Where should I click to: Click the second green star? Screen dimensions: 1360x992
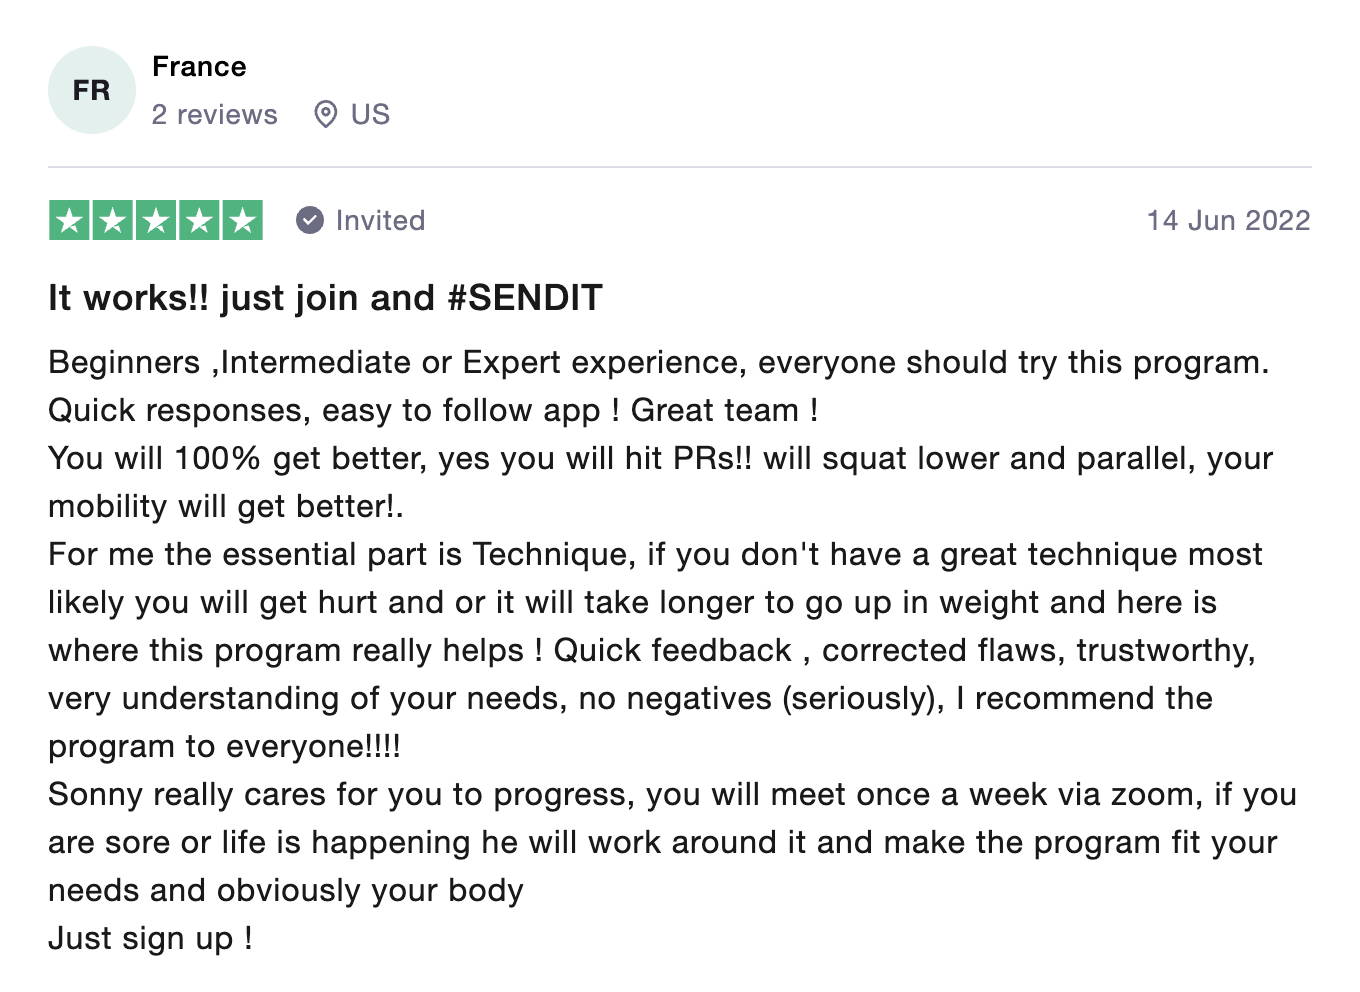(113, 220)
